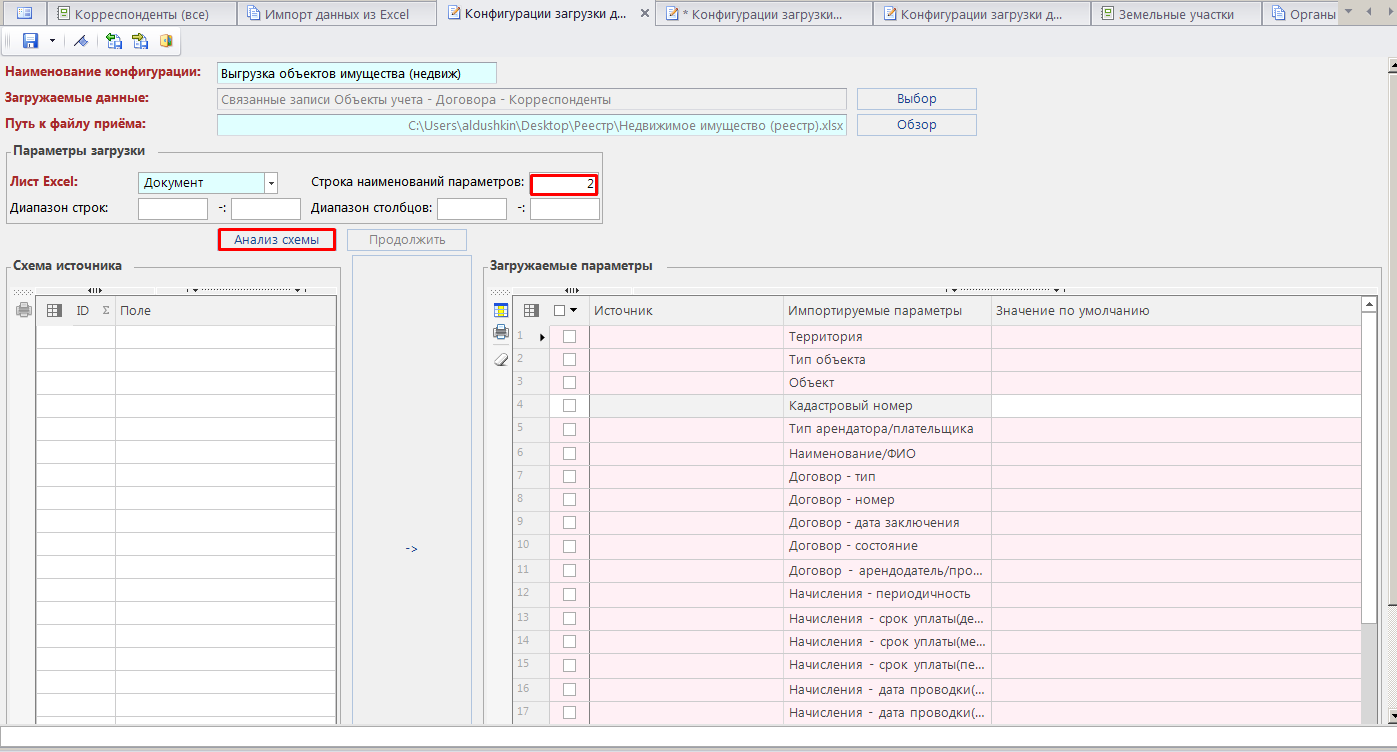Click grid layout icon in parameters header
The width and height of the screenshot is (1397, 752).
click(531, 311)
